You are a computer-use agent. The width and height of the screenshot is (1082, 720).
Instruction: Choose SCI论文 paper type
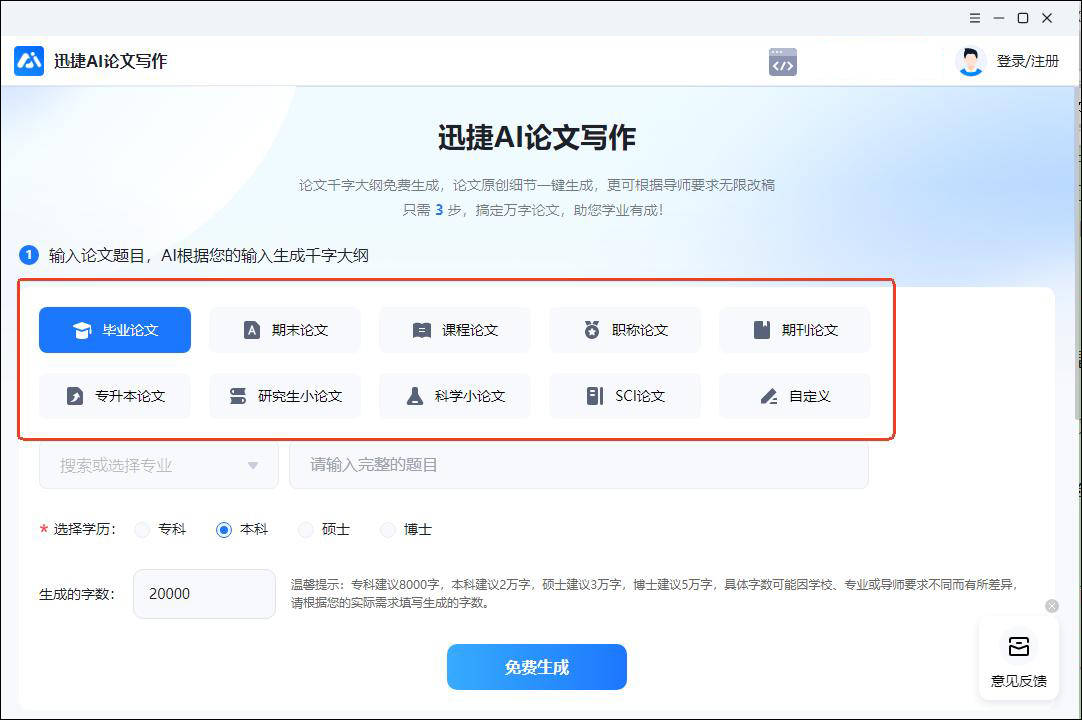625,396
